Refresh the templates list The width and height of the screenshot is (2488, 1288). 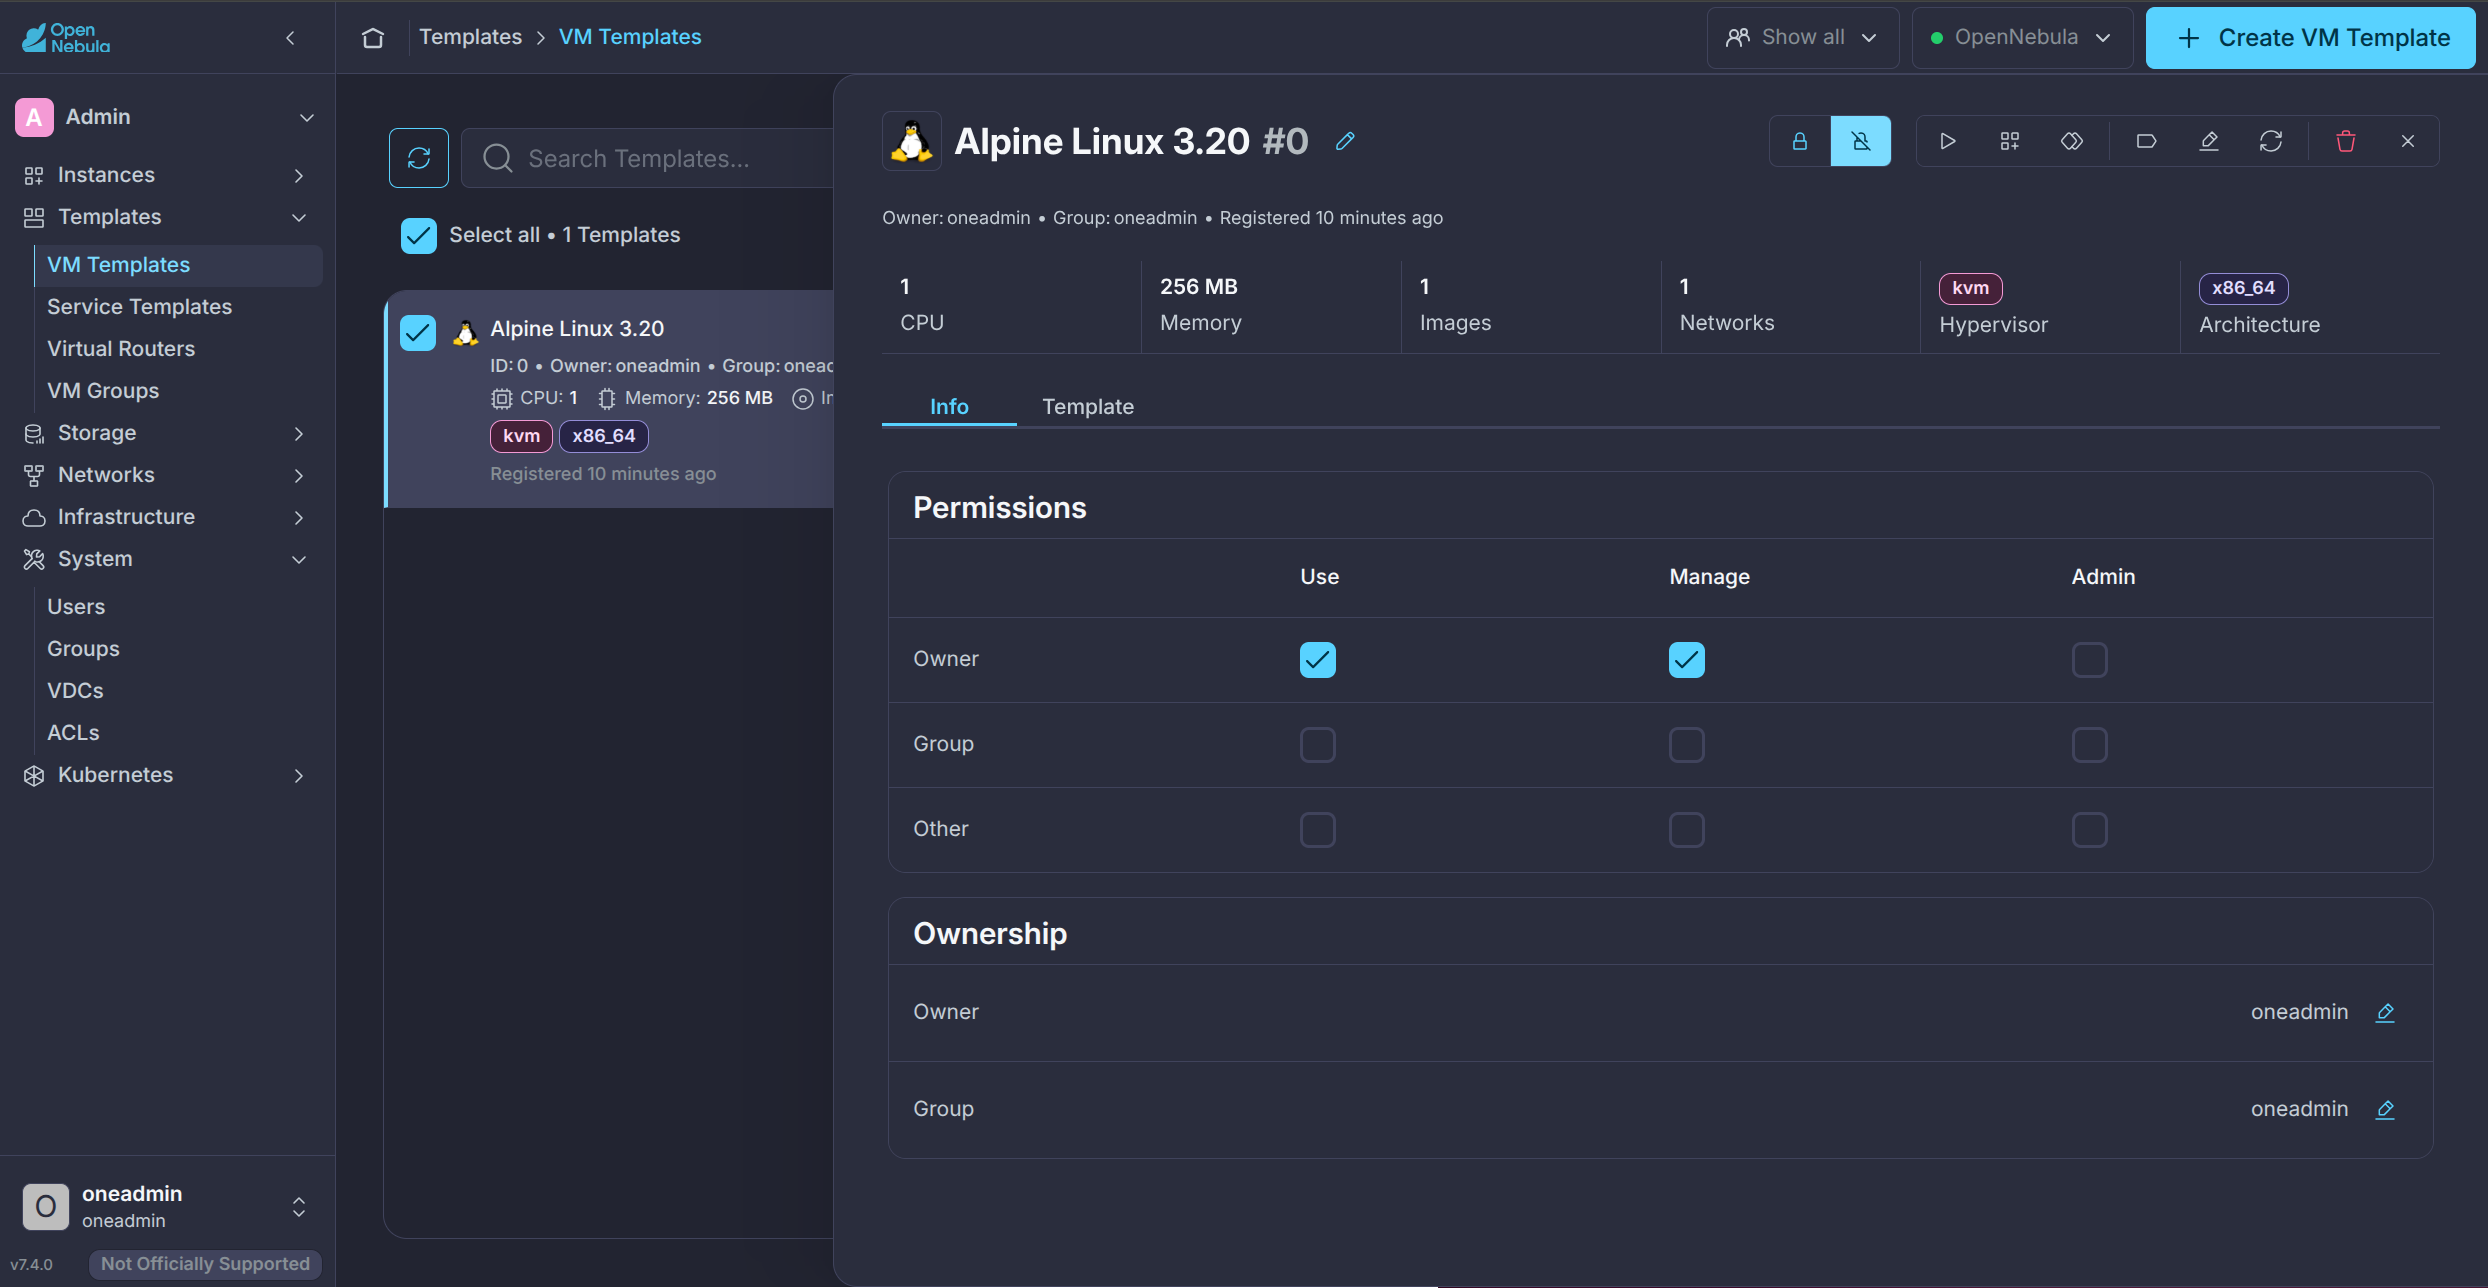[x=419, y=158]
